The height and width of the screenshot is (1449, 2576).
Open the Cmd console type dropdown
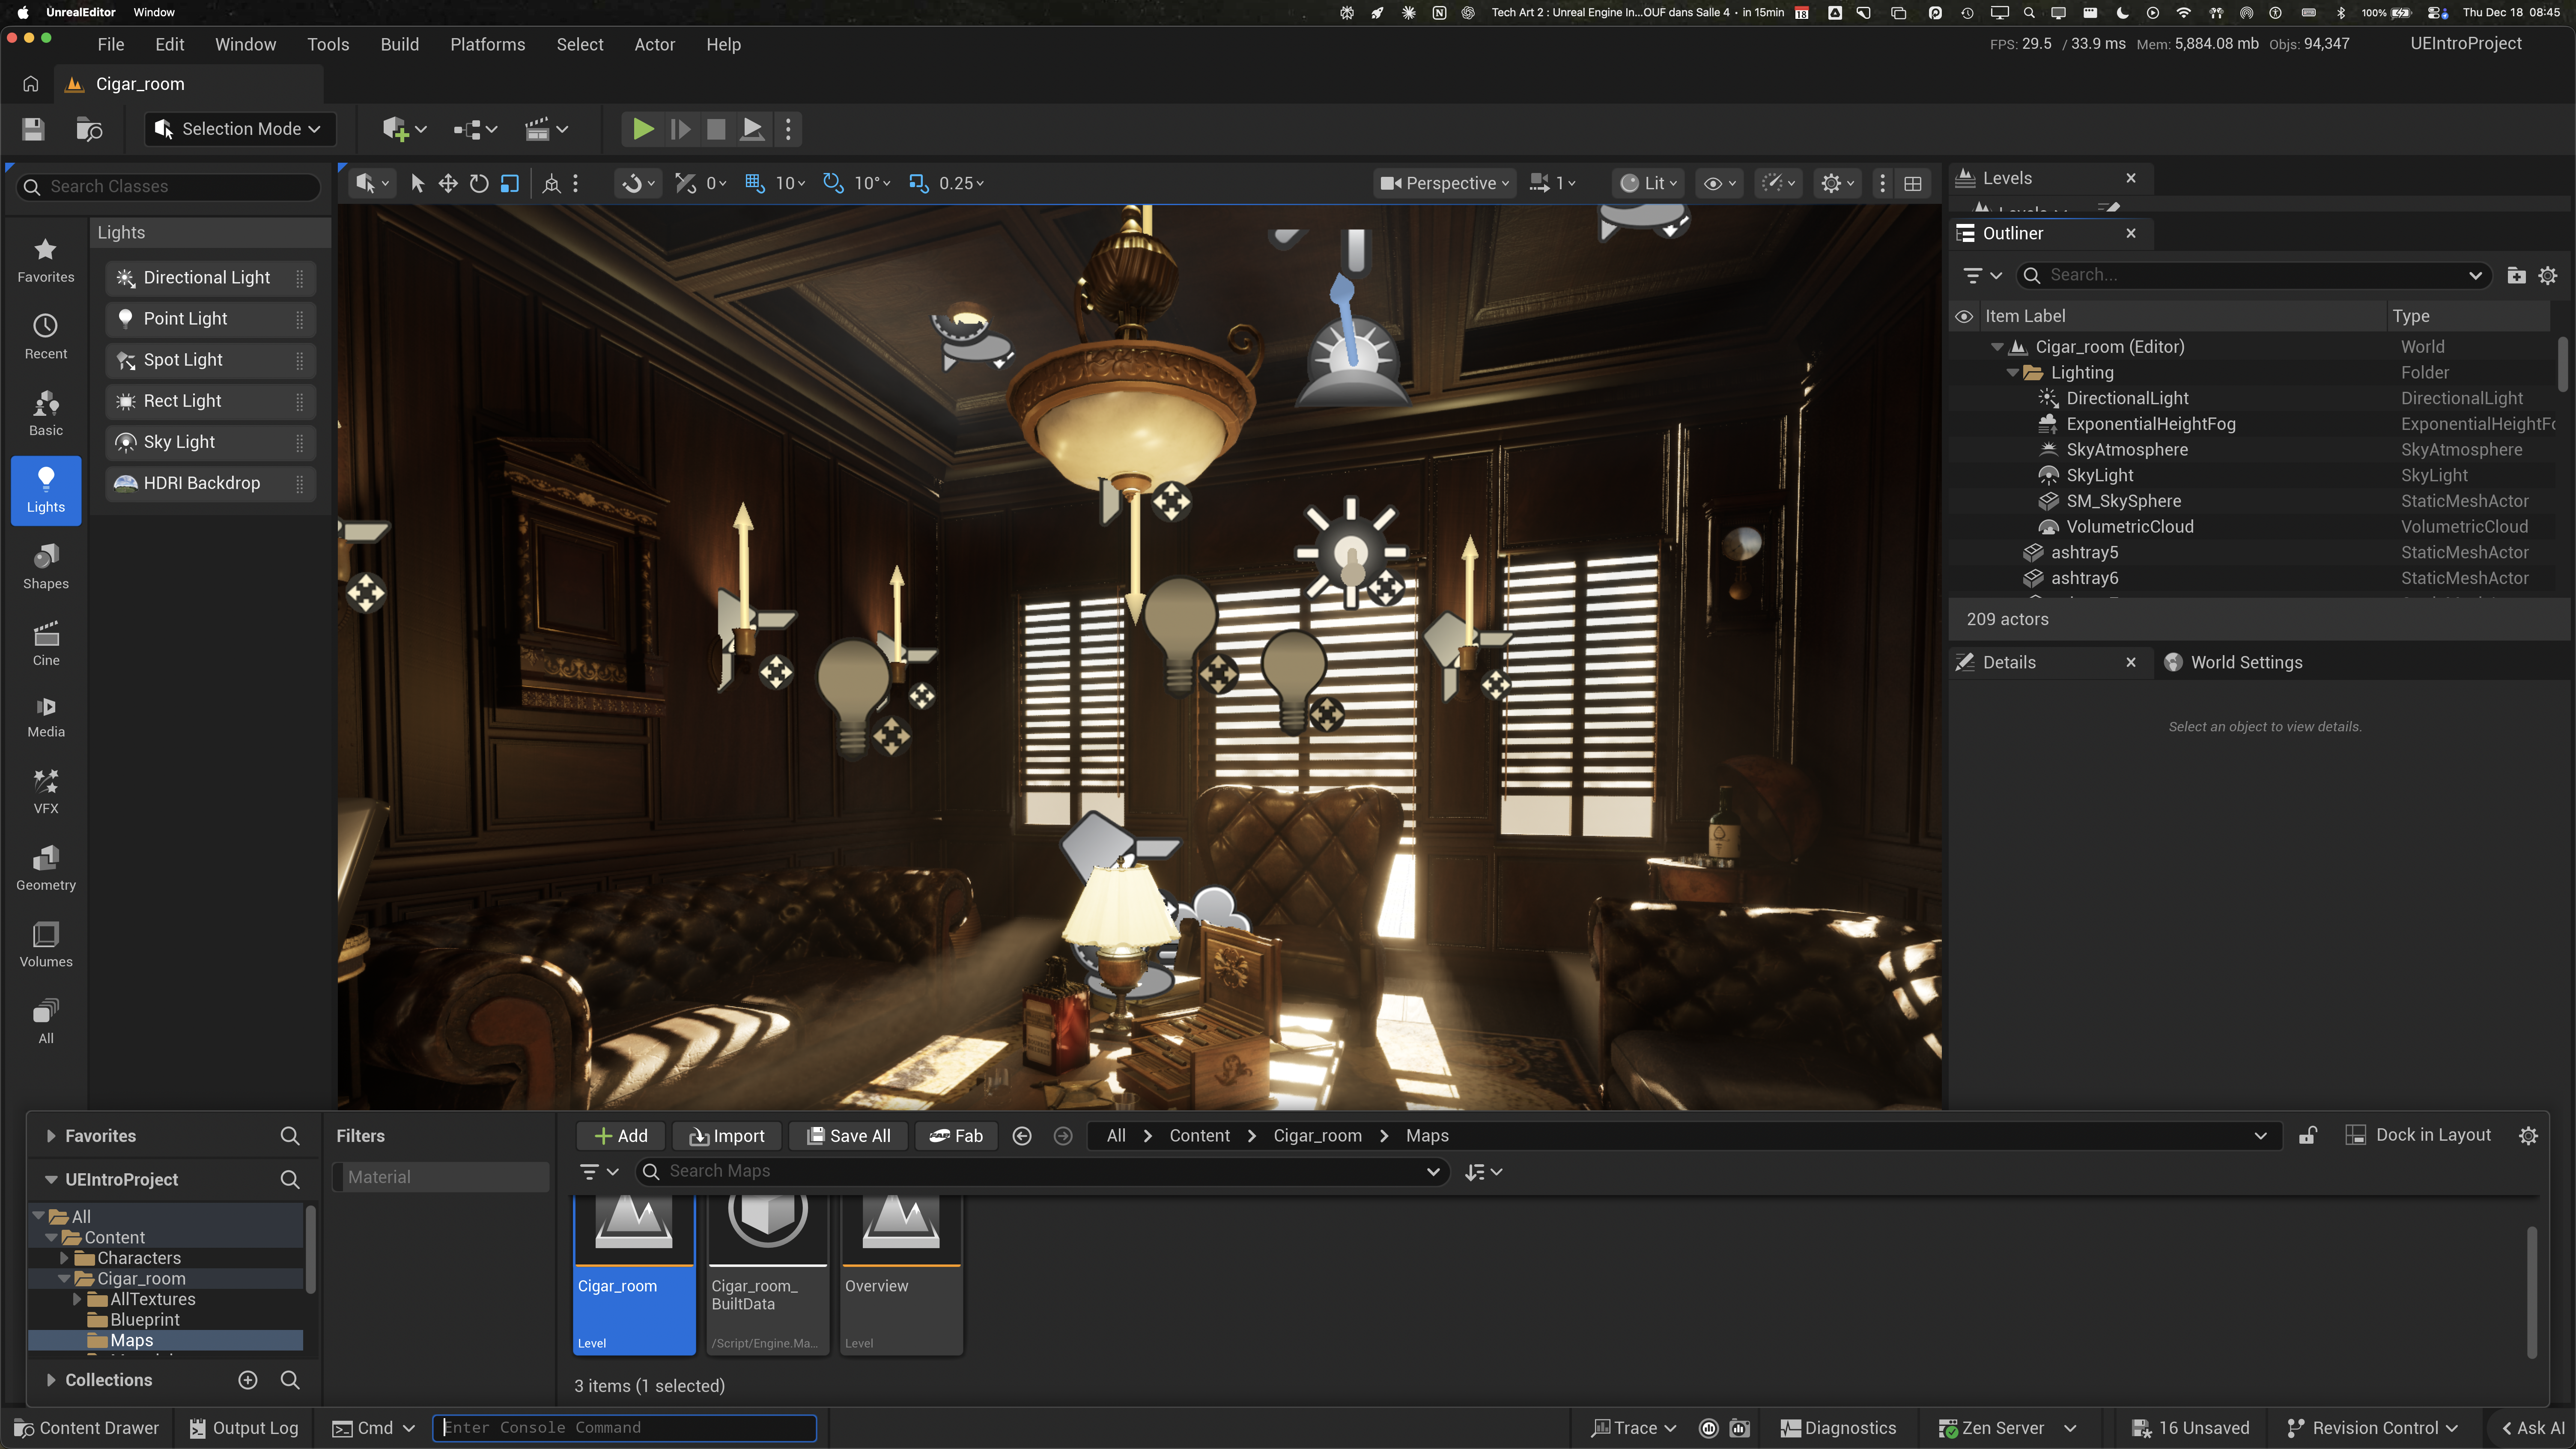pyautogui.click(x=374, y=1428)
